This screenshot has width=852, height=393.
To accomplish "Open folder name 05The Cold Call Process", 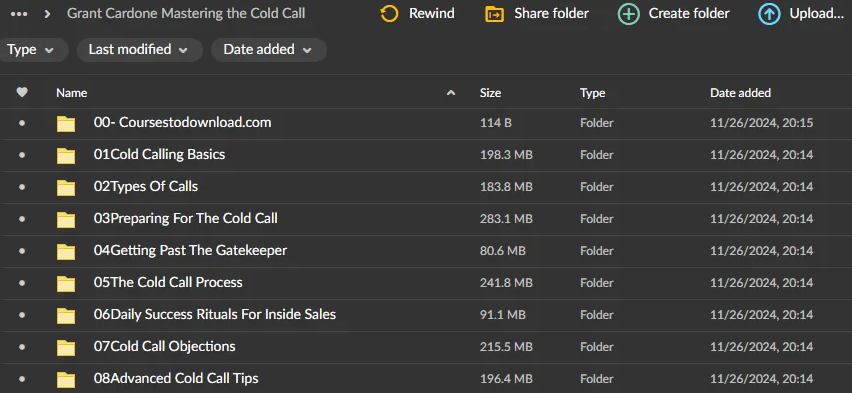I will [x=168, y=283].
